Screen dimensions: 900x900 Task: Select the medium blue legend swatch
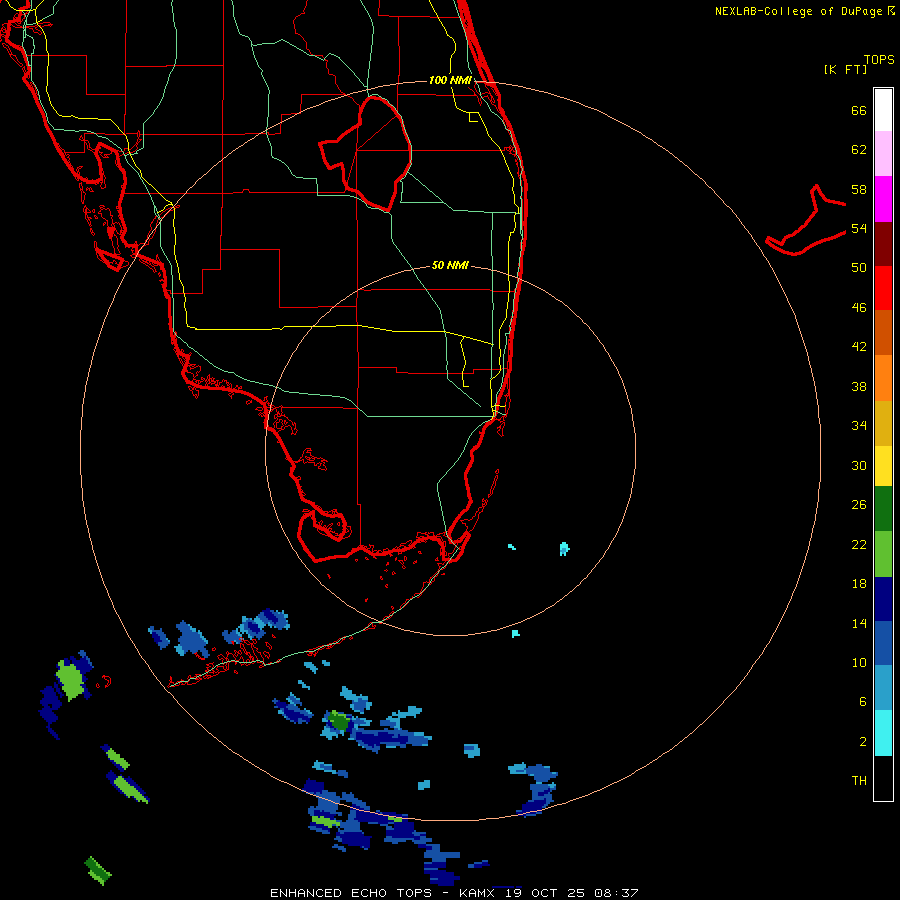pos(883,643)
